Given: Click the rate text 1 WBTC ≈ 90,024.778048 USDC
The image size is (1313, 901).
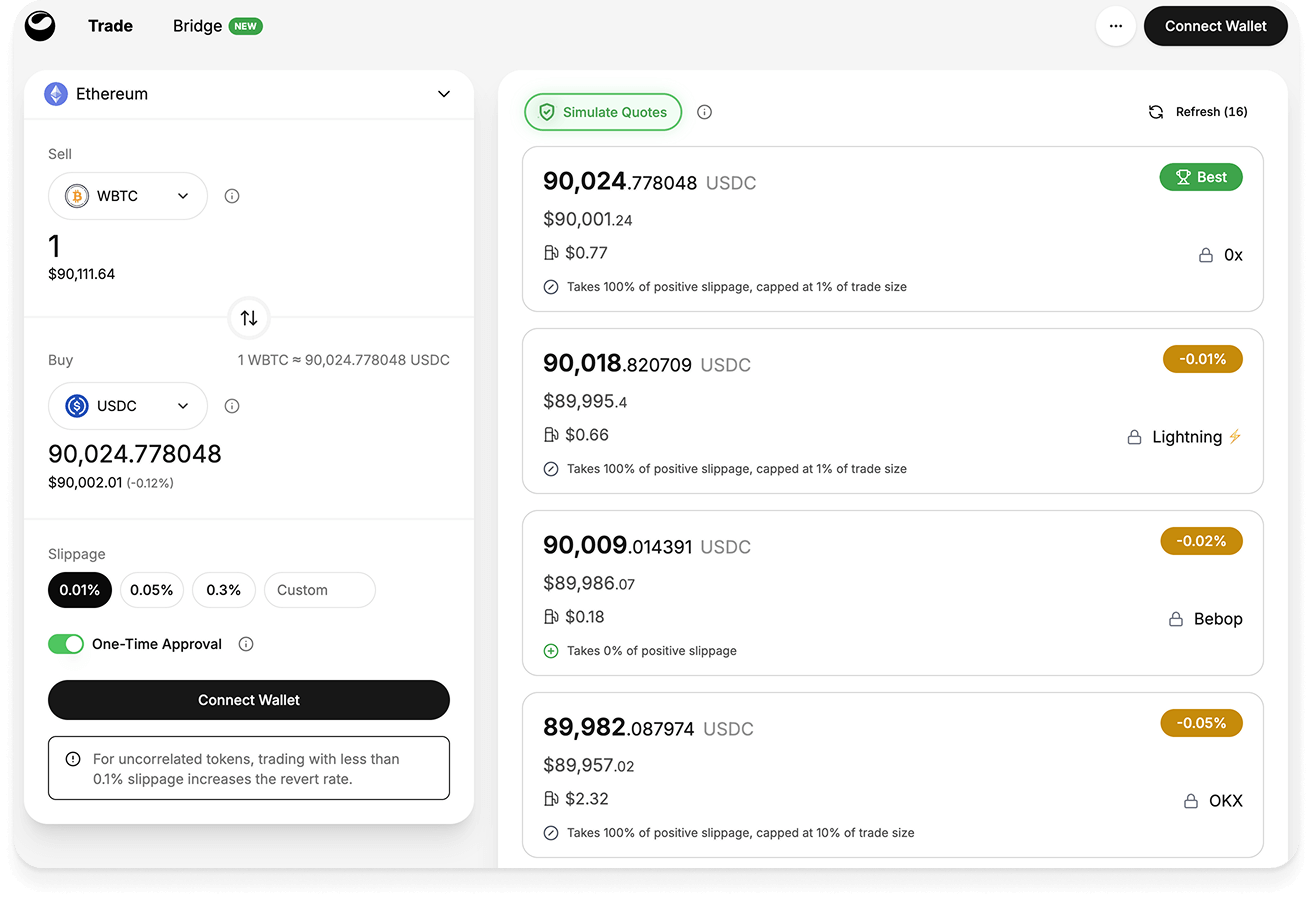Looking at the screenshot, I should coord(343,360).
